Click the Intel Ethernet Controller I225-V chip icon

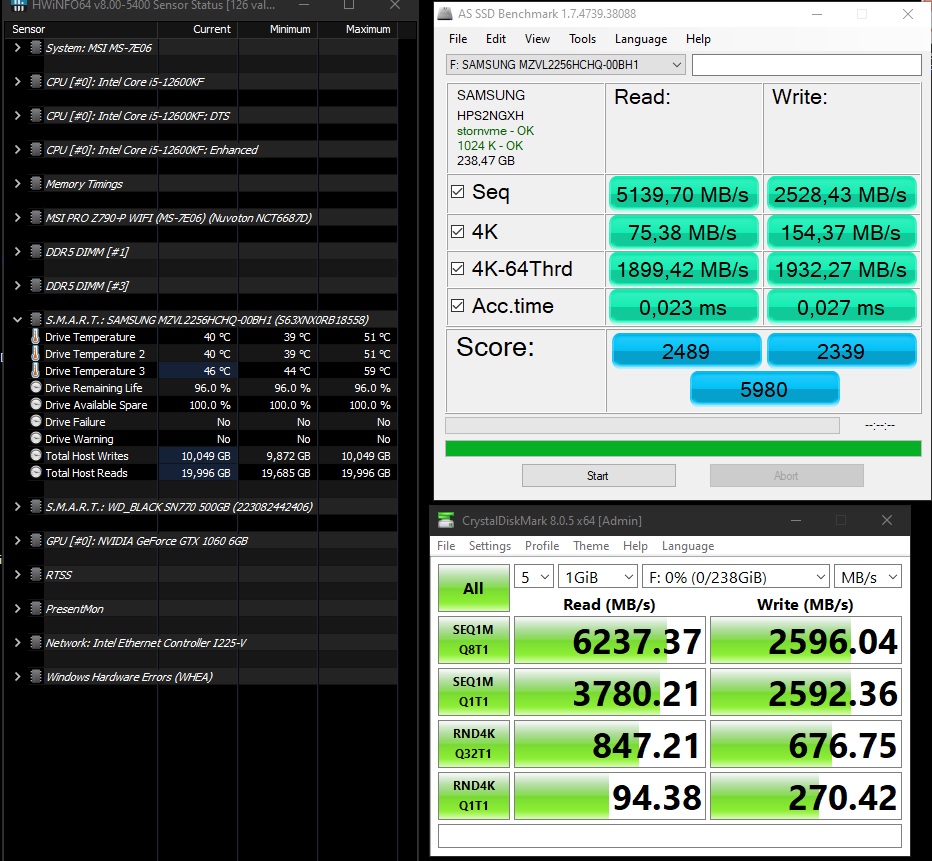coord(36,642)
